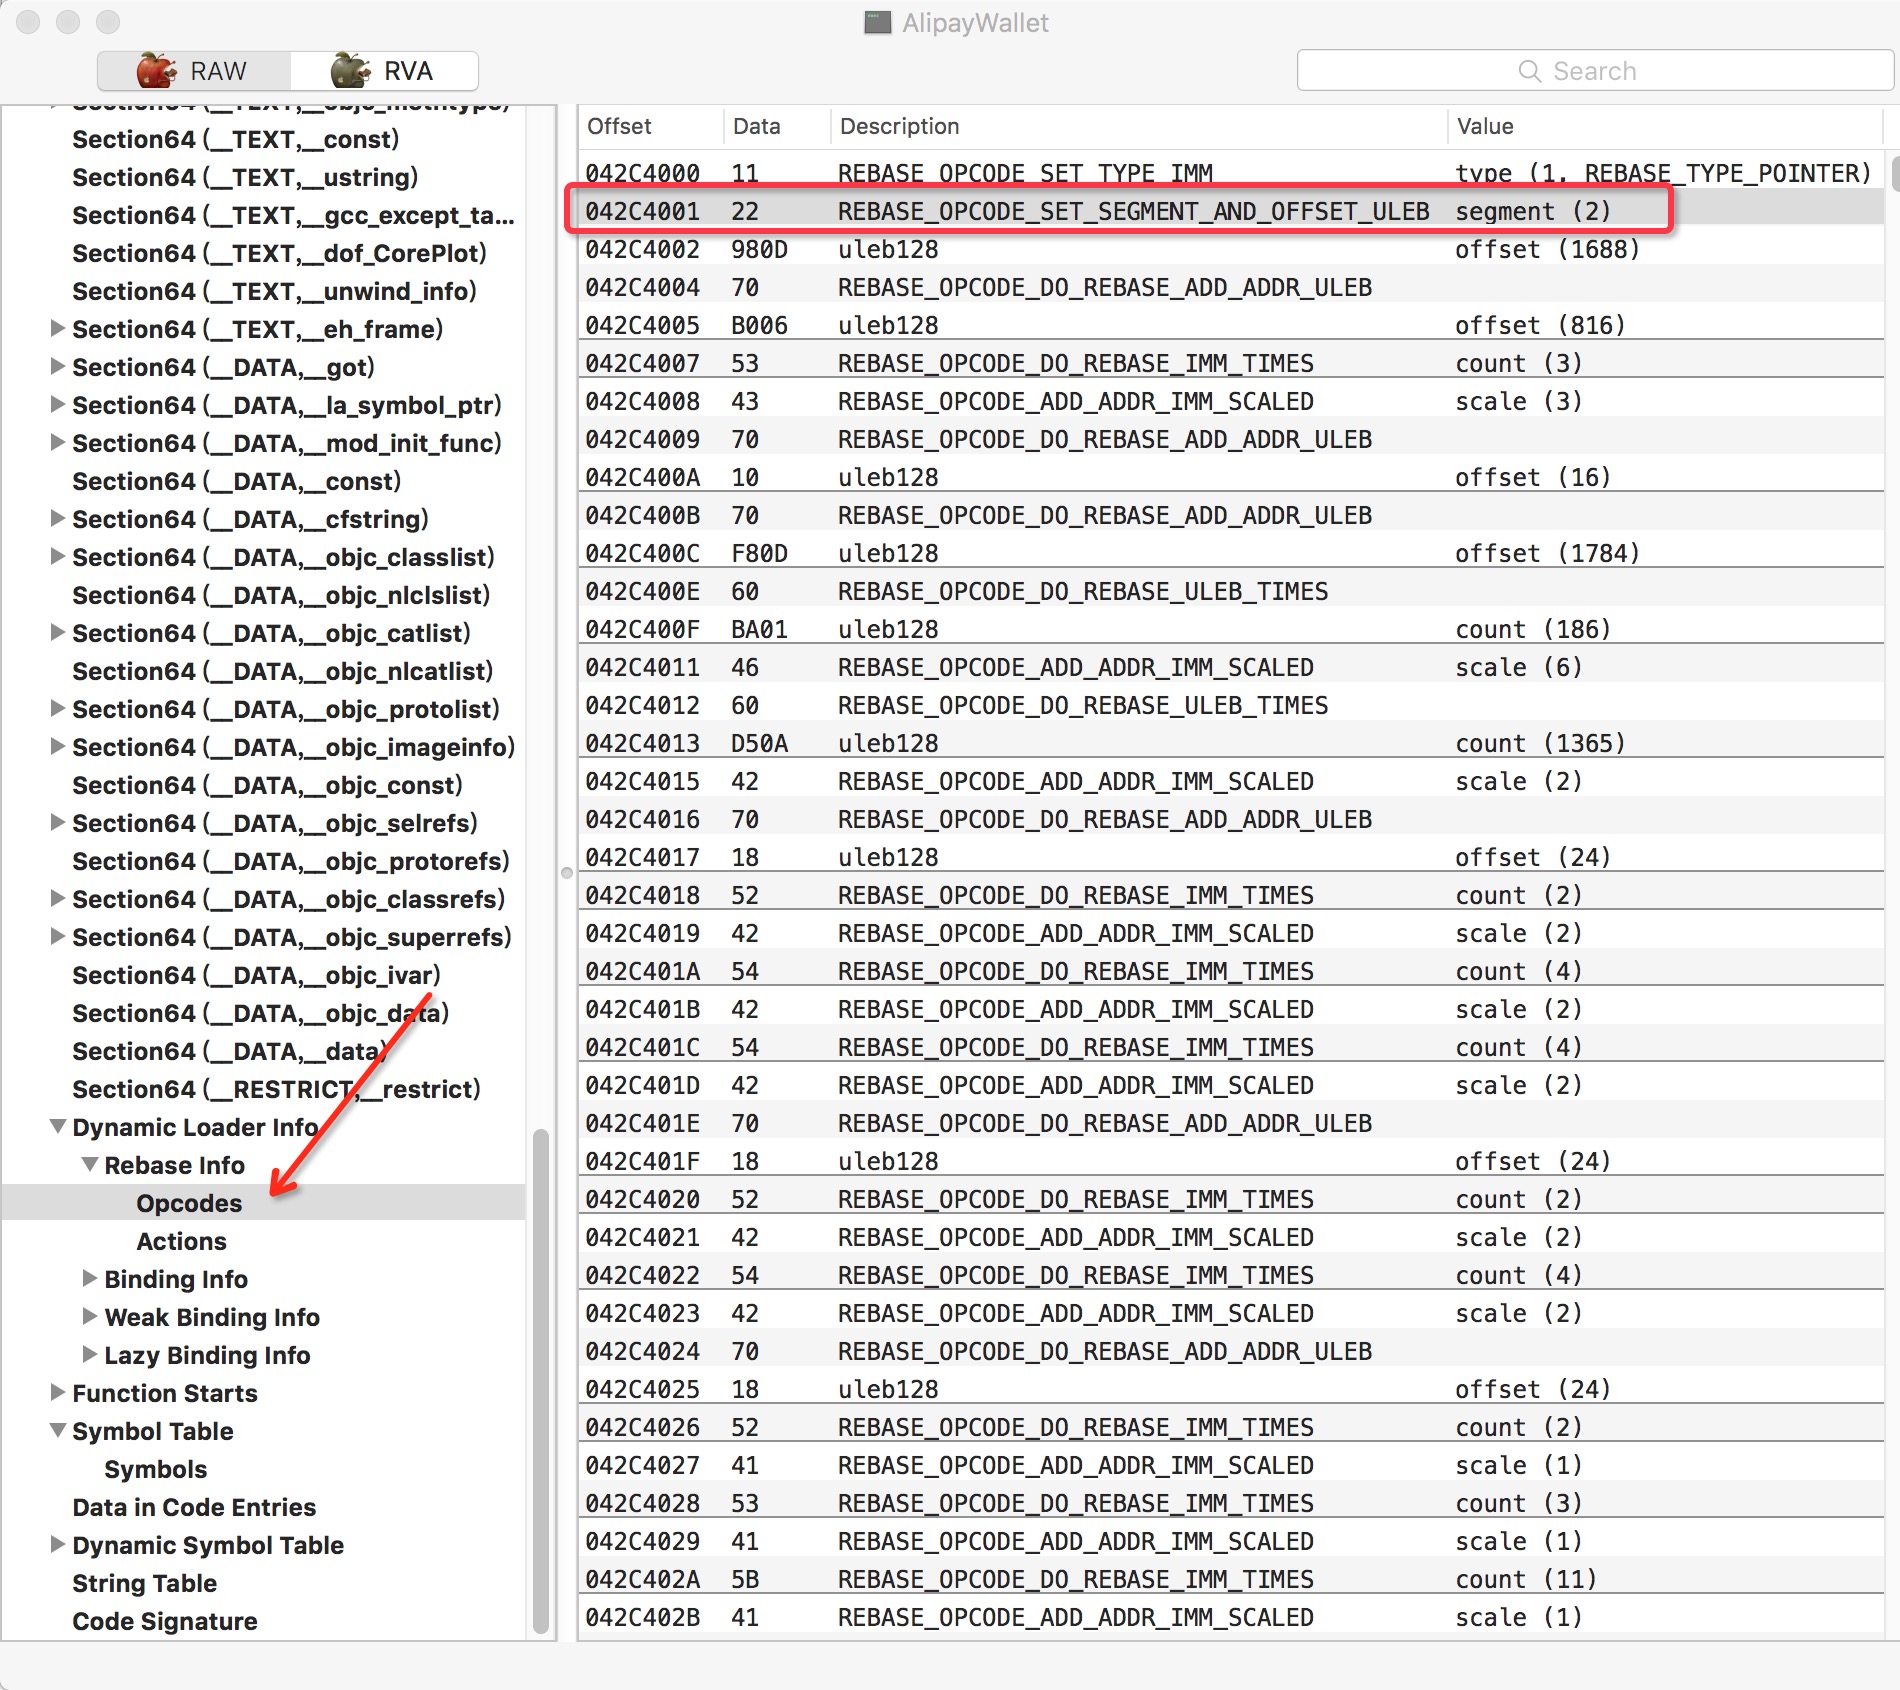Select the Code Signature tree item
This screenshot has height=1690, width=1900.
point(164,1621)
